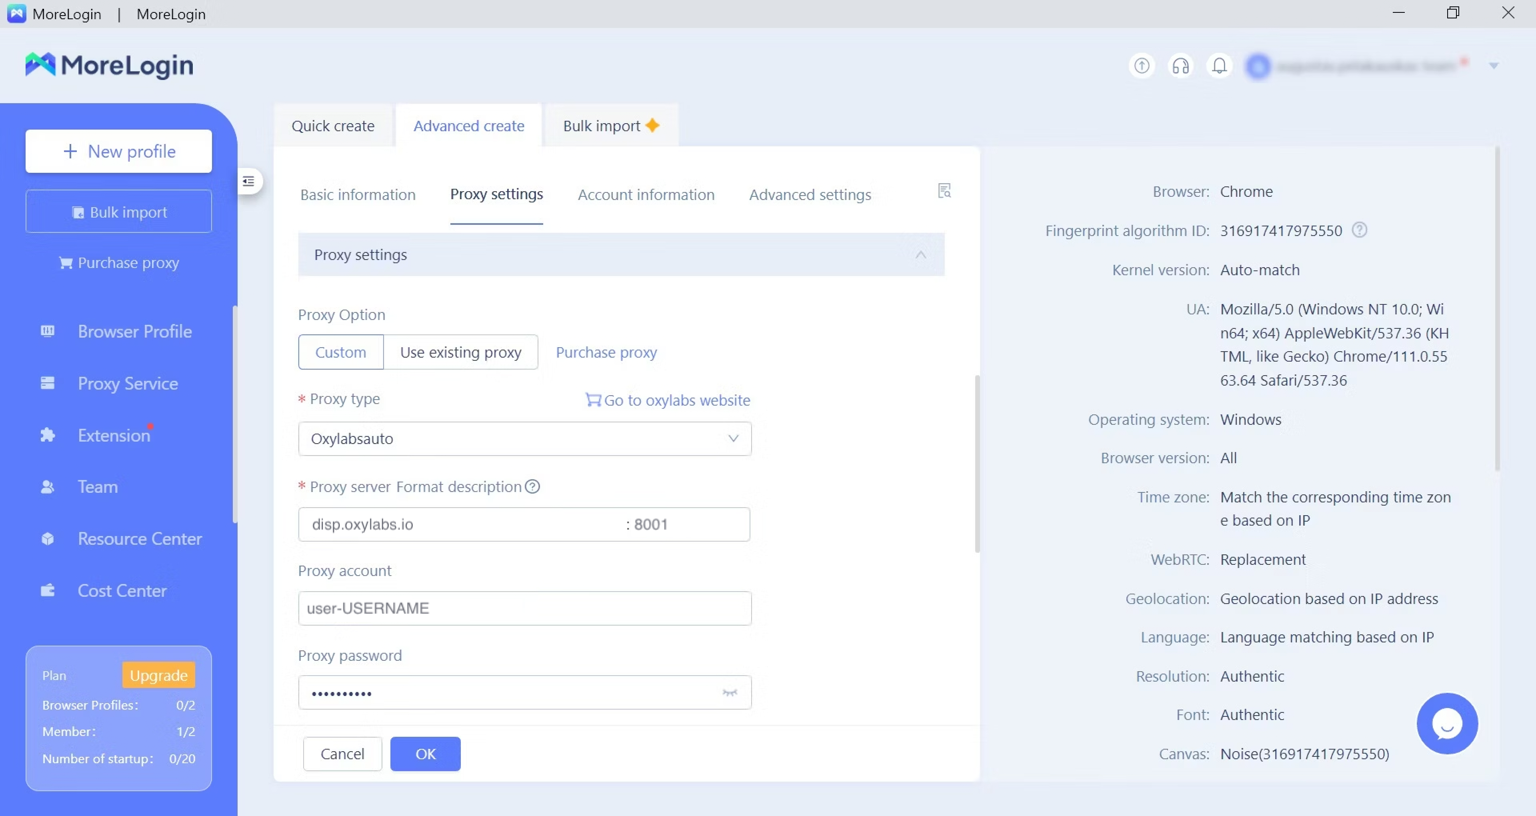Click the Format description question mark icon

pos(533,487)
